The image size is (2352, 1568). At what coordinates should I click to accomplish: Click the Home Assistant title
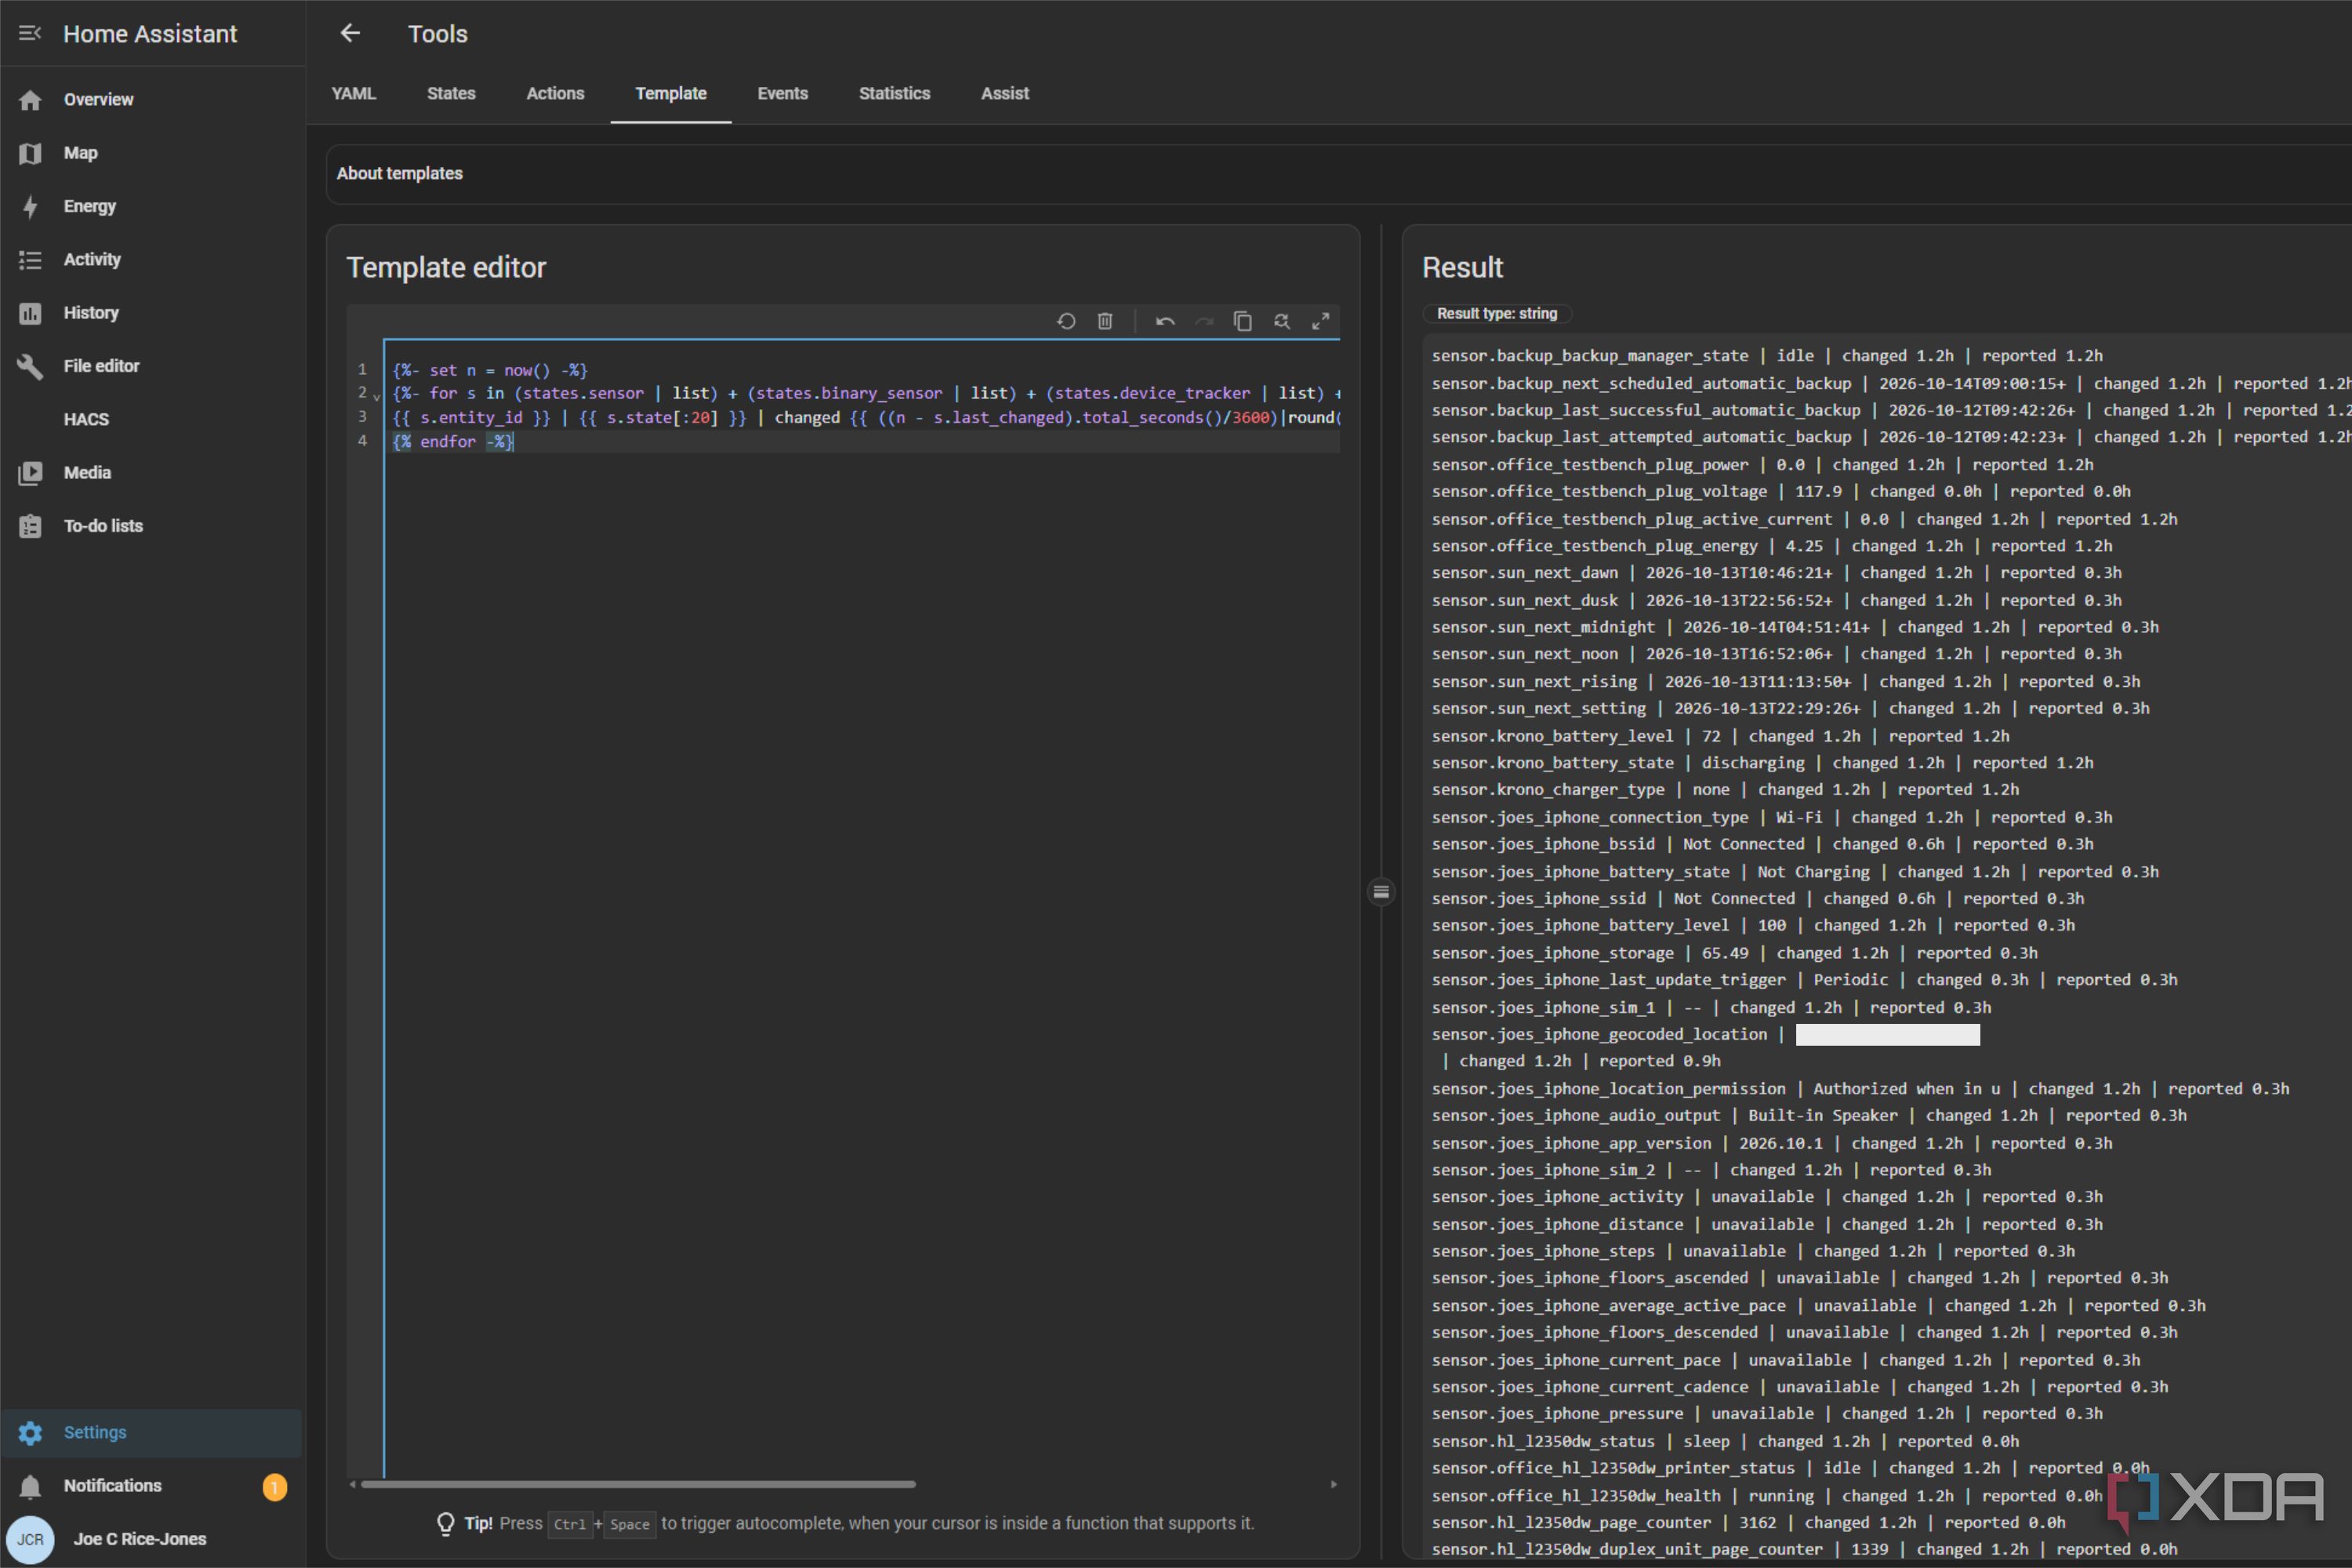(x=150, y=34)
